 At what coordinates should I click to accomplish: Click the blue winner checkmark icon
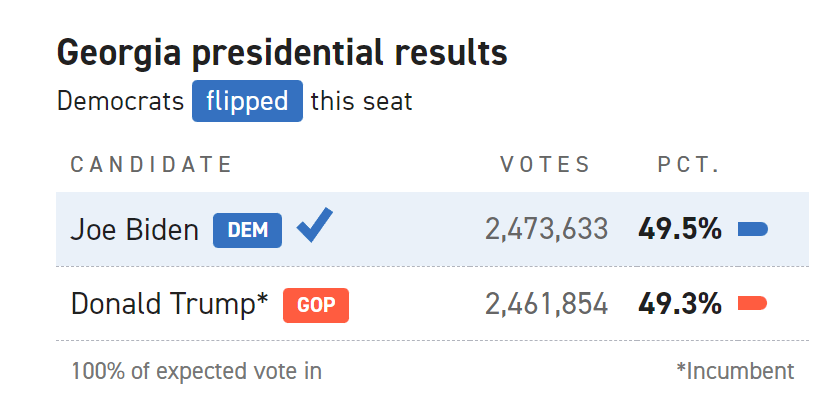(x=314, y=227)
